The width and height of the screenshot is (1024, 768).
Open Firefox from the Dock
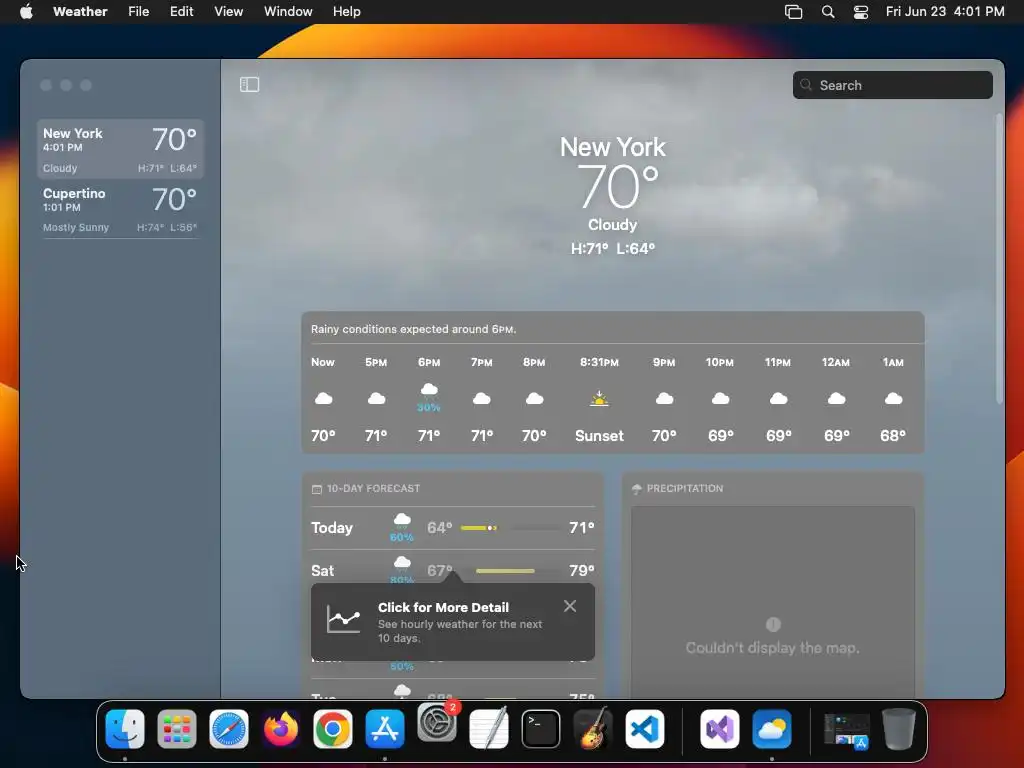[281, 729]
